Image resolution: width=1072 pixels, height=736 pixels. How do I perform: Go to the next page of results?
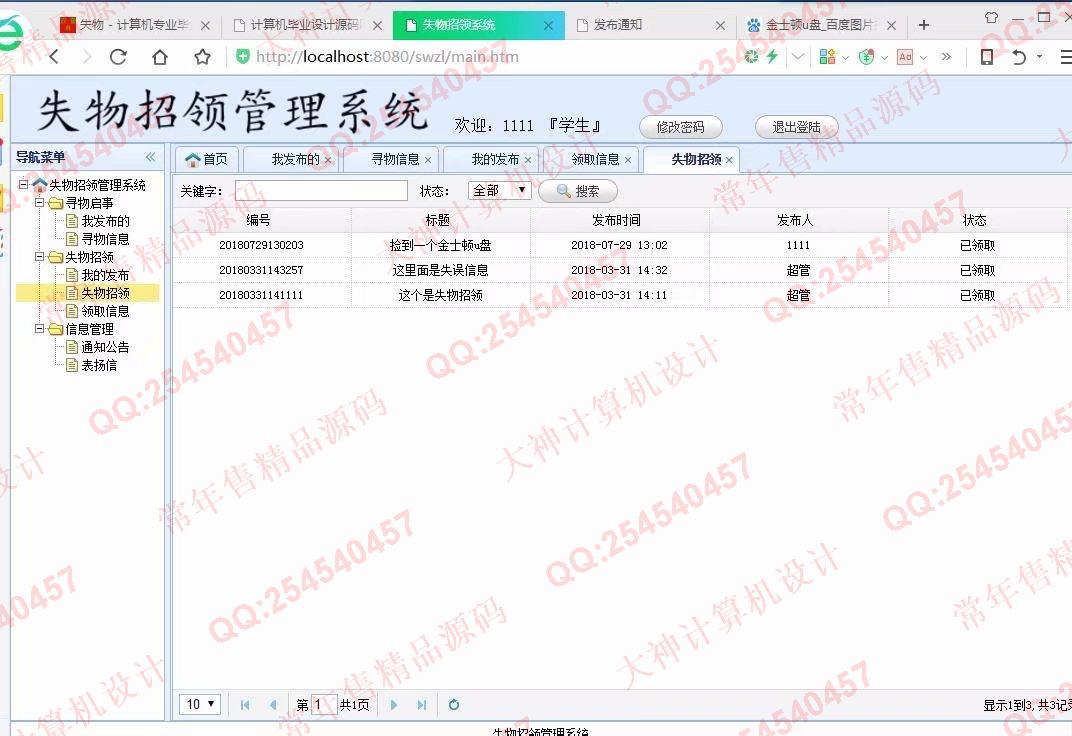click(x=393, y=705)
